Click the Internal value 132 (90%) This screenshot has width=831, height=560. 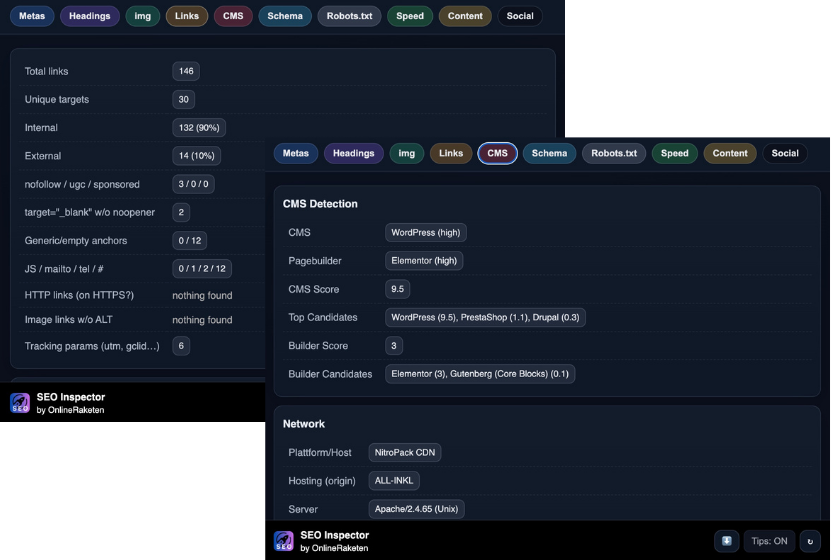199,128
